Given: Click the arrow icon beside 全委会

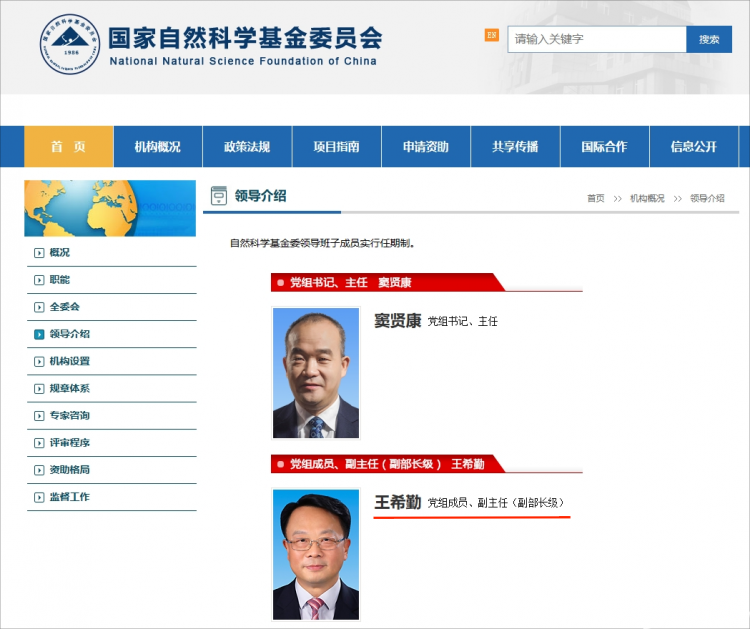Looking at the screenshot, I should [39, 307].
